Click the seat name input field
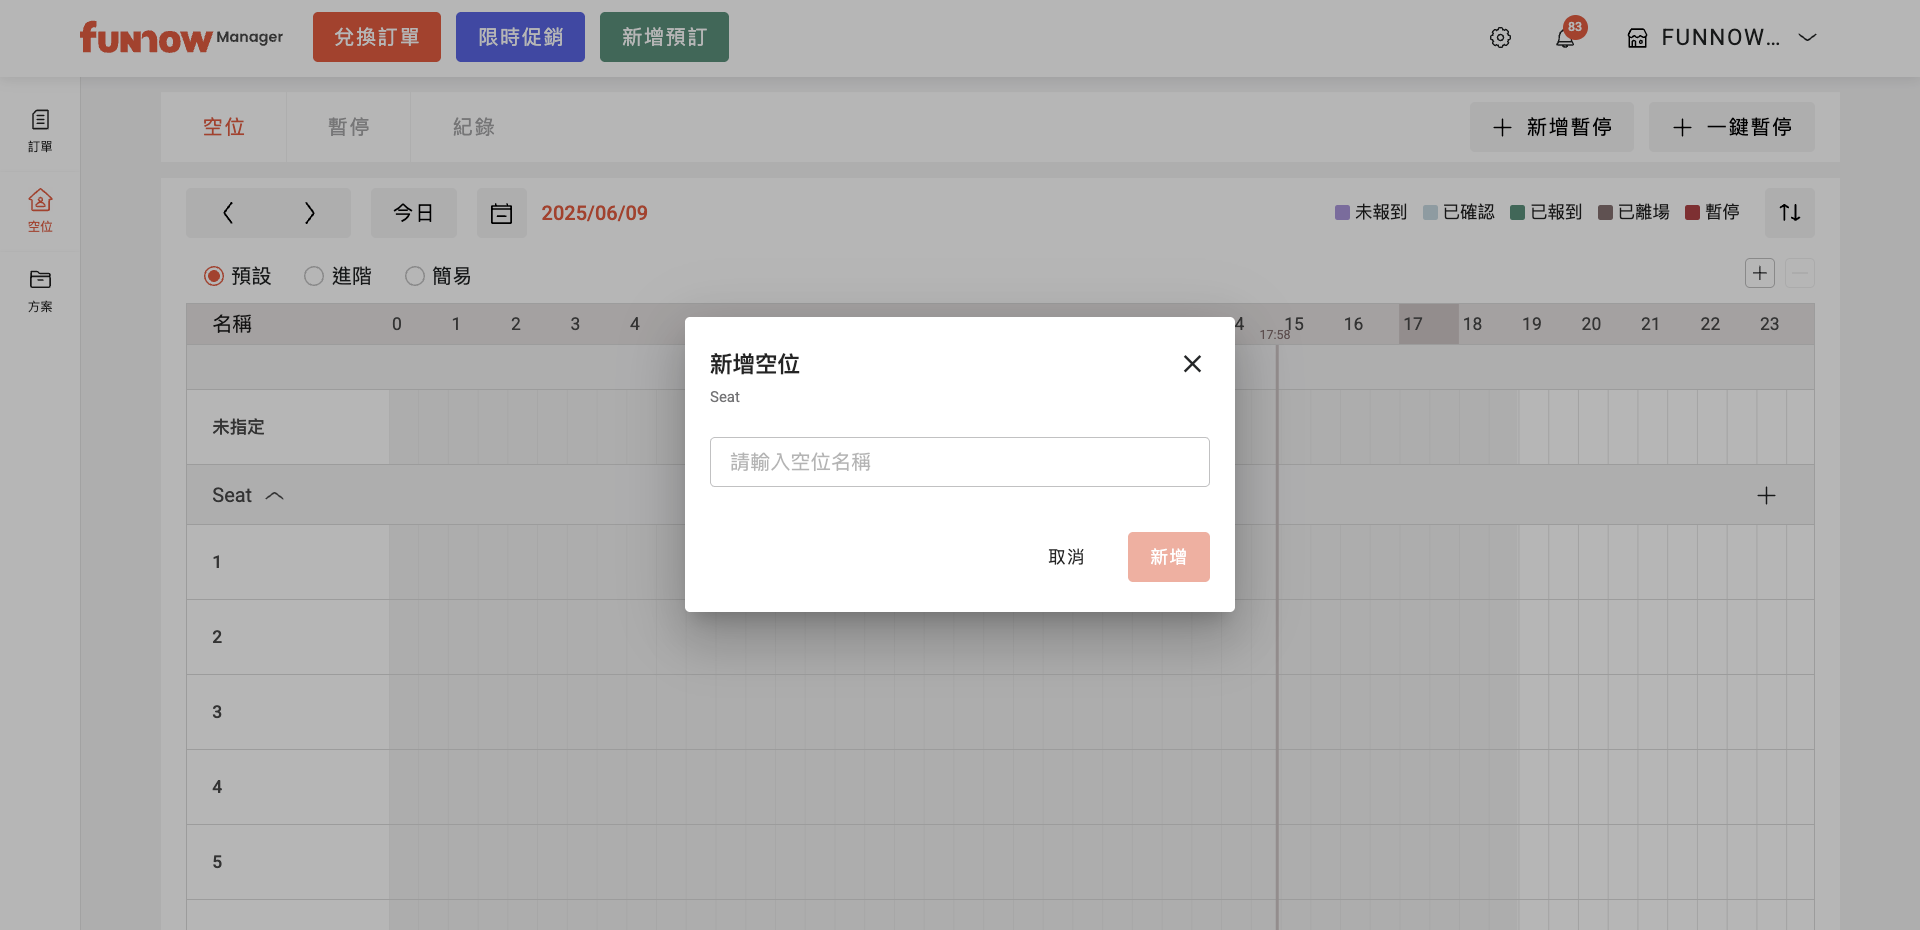Viewport: 1920px width, 930px height. tap(959, 462)
